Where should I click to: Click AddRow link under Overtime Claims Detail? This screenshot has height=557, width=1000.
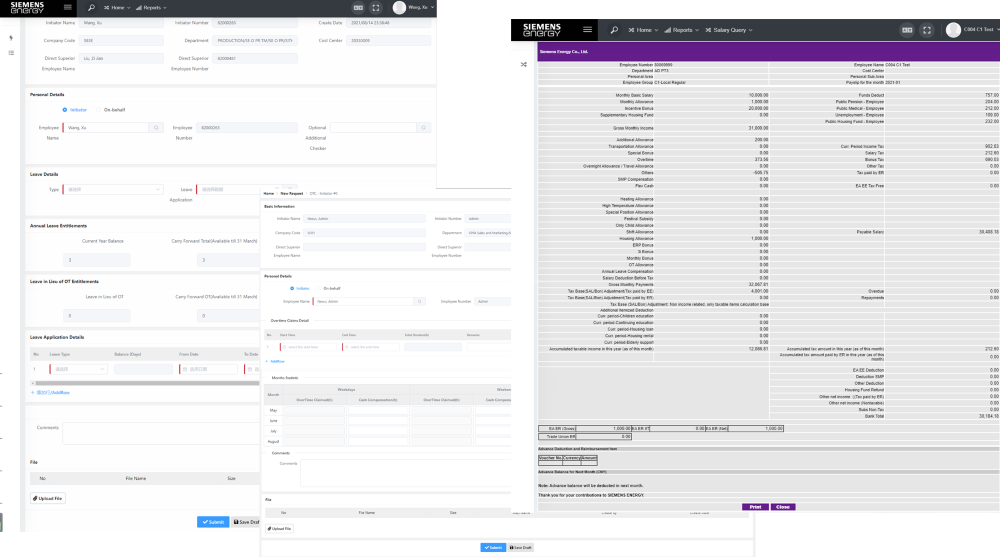(275, 361)
